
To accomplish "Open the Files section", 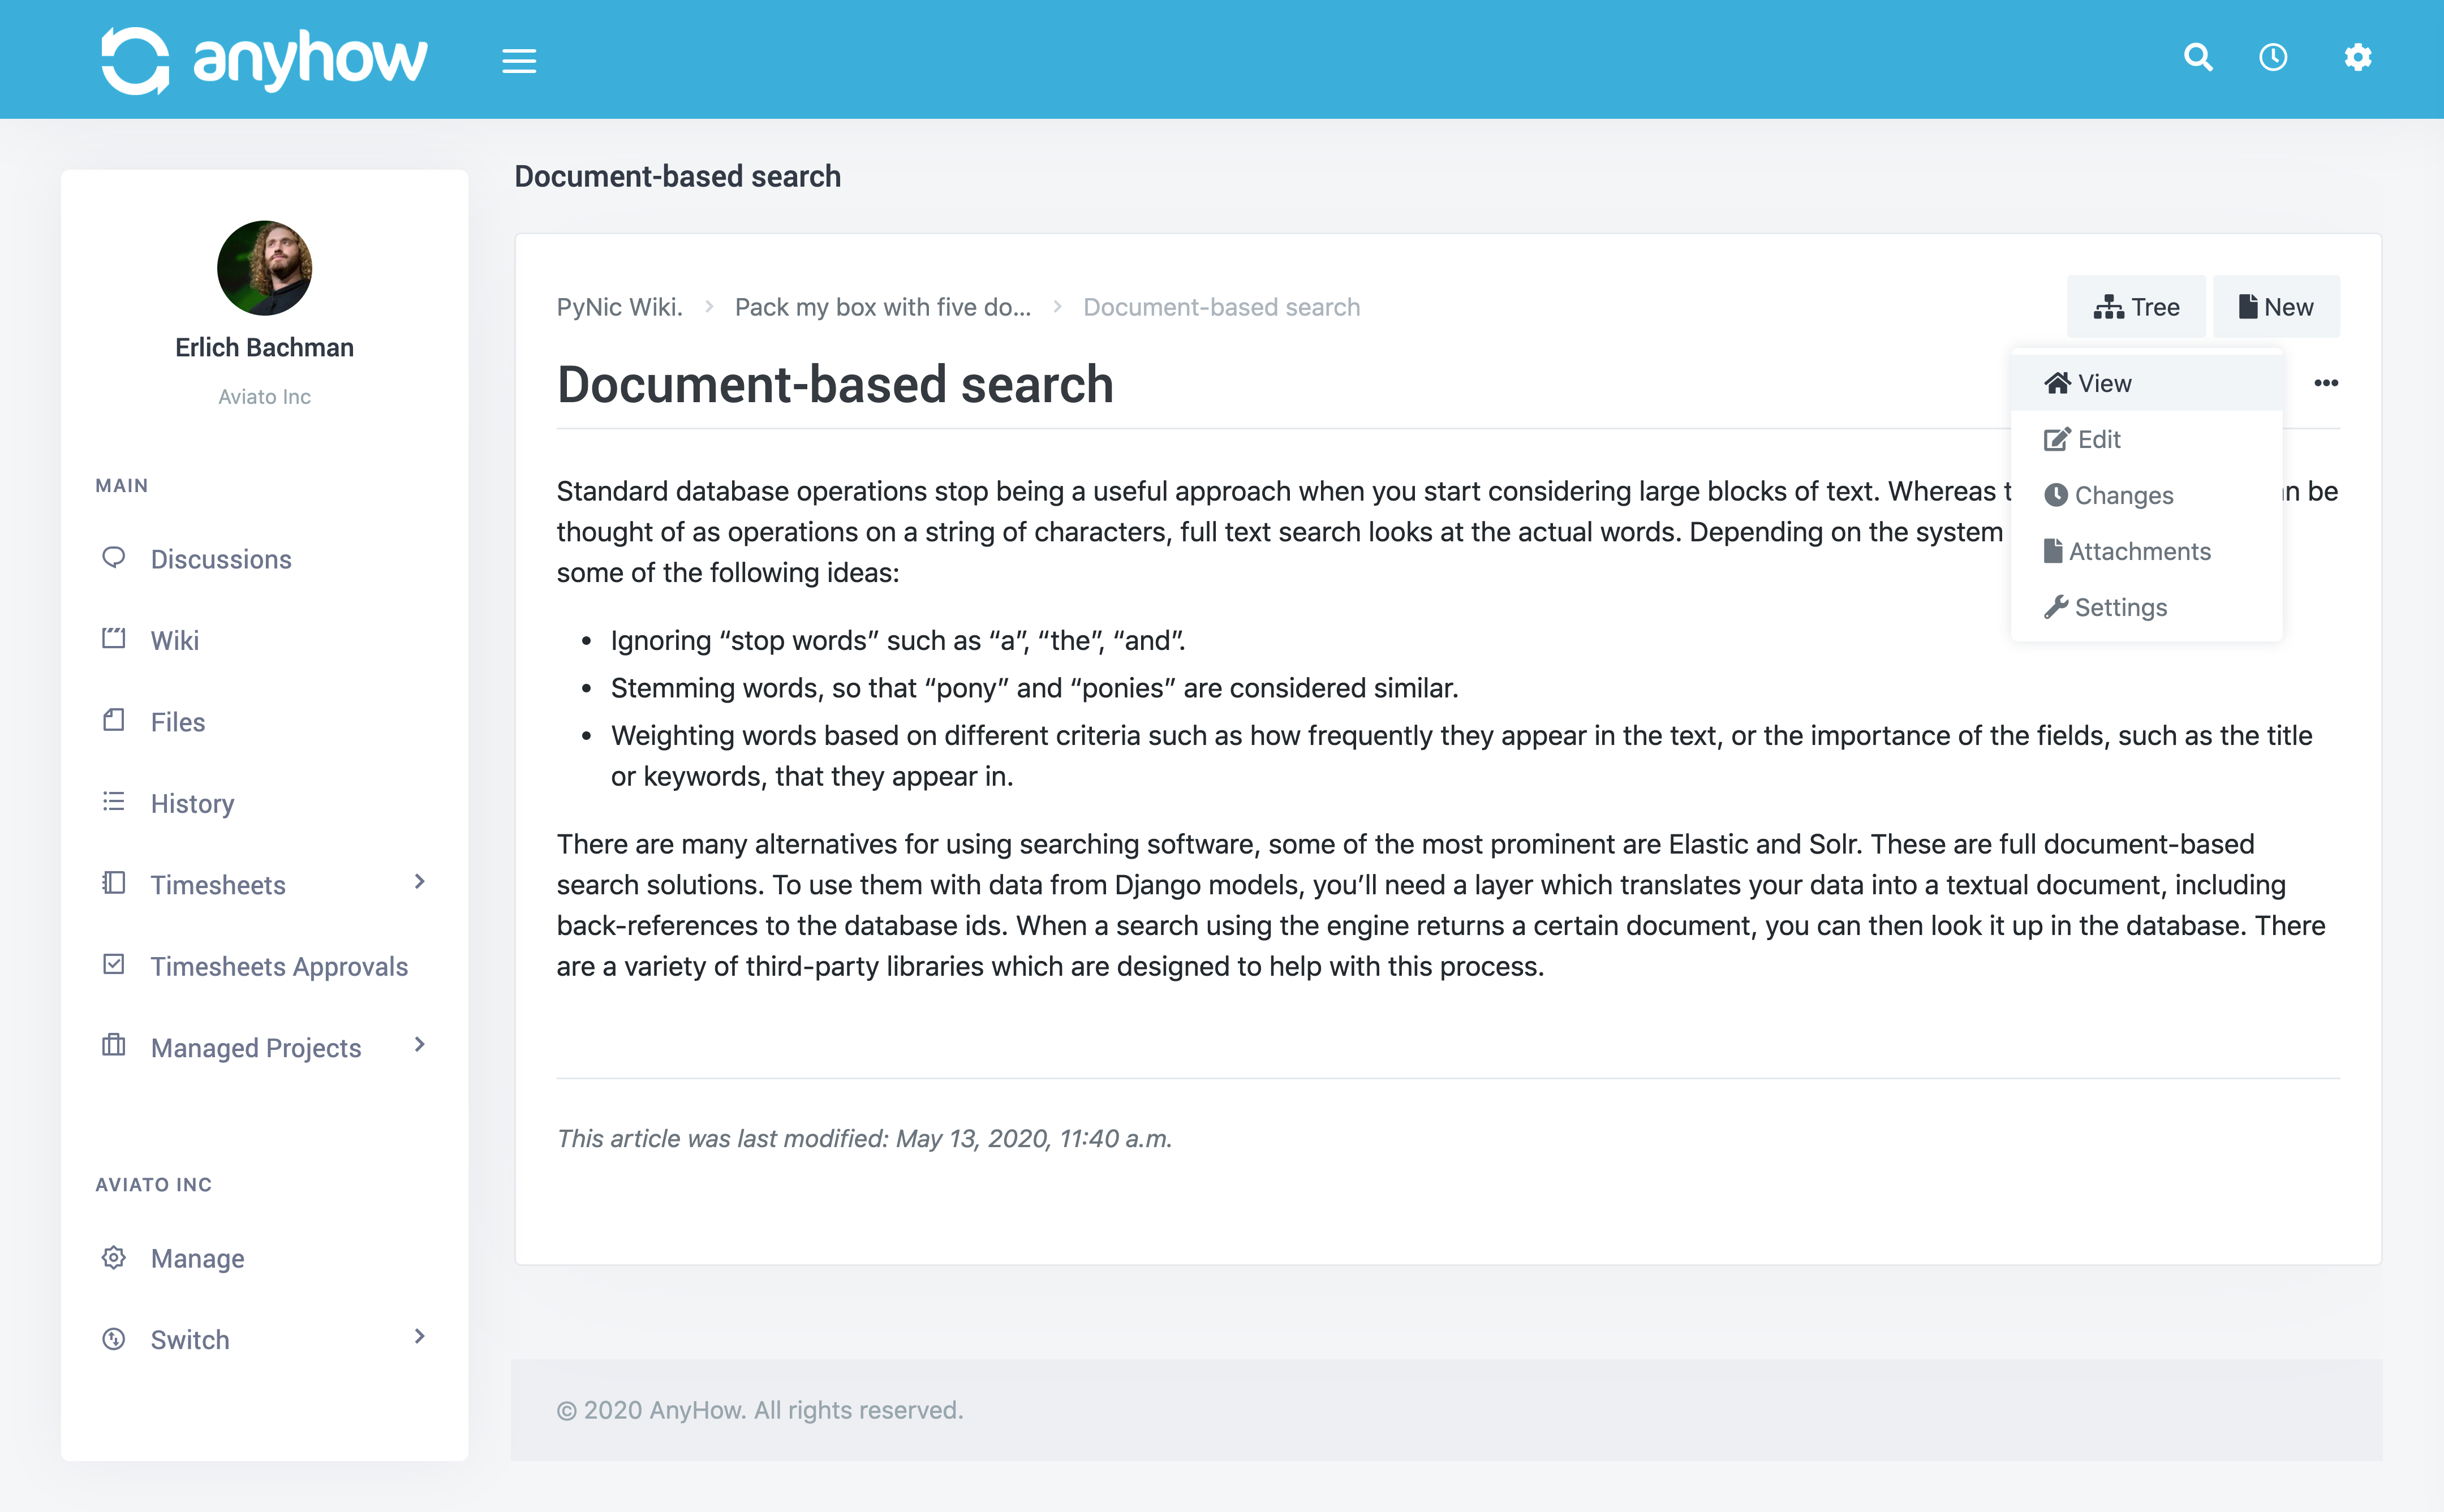I will click(177, 721).
